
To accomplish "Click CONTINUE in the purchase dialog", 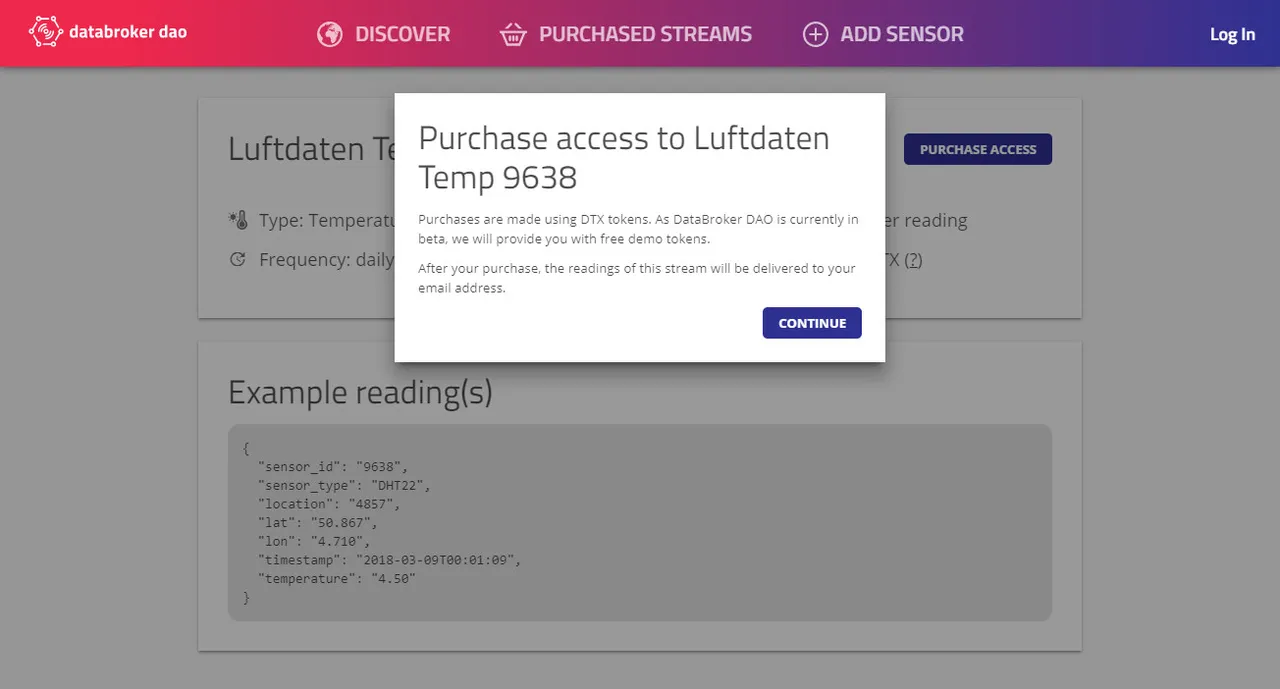I will (812, 323).
